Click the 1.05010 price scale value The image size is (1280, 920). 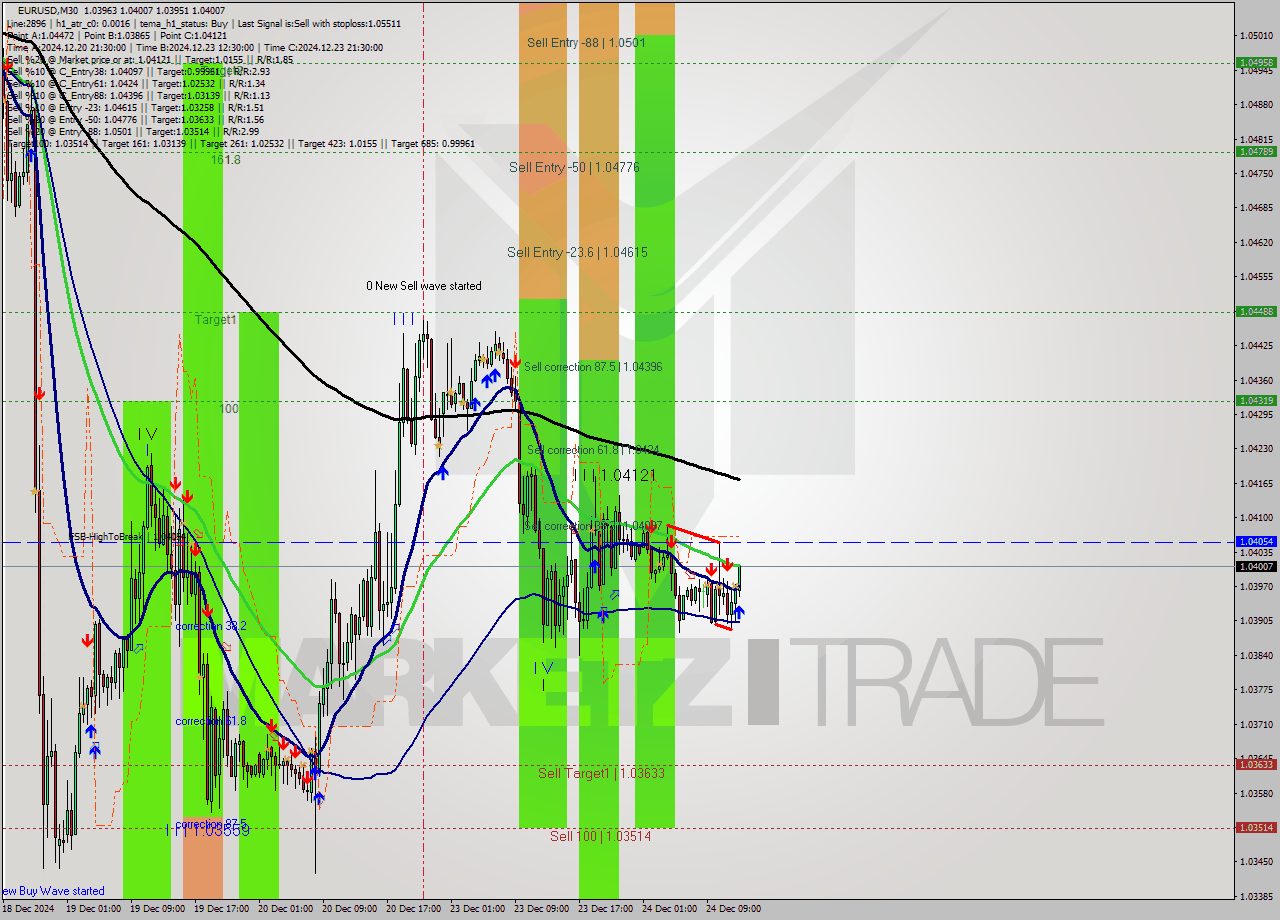pos(1256,35)
